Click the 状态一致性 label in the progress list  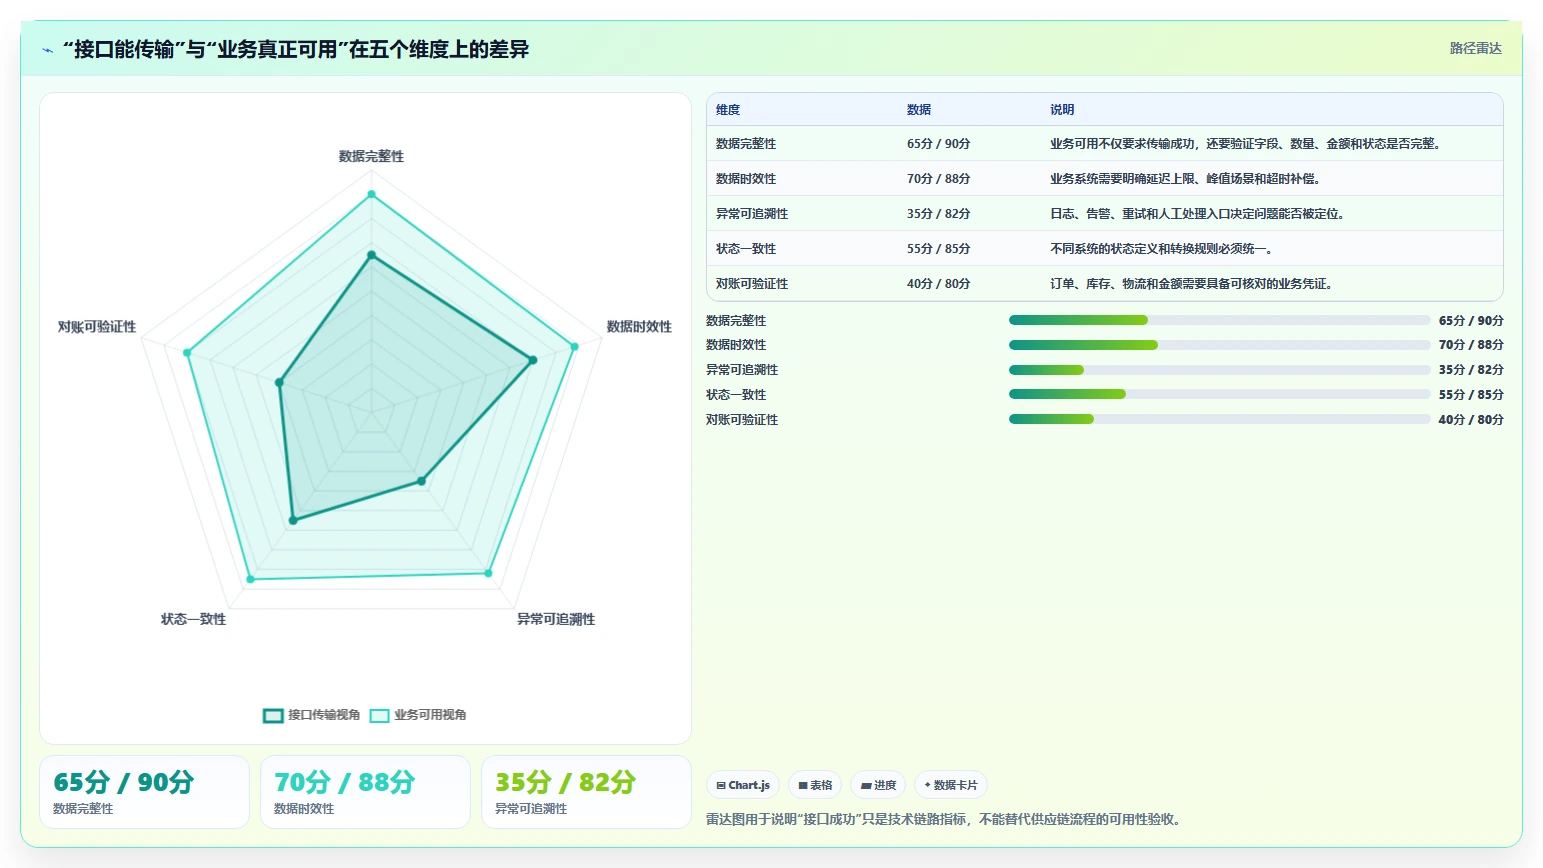pos(736,395)
